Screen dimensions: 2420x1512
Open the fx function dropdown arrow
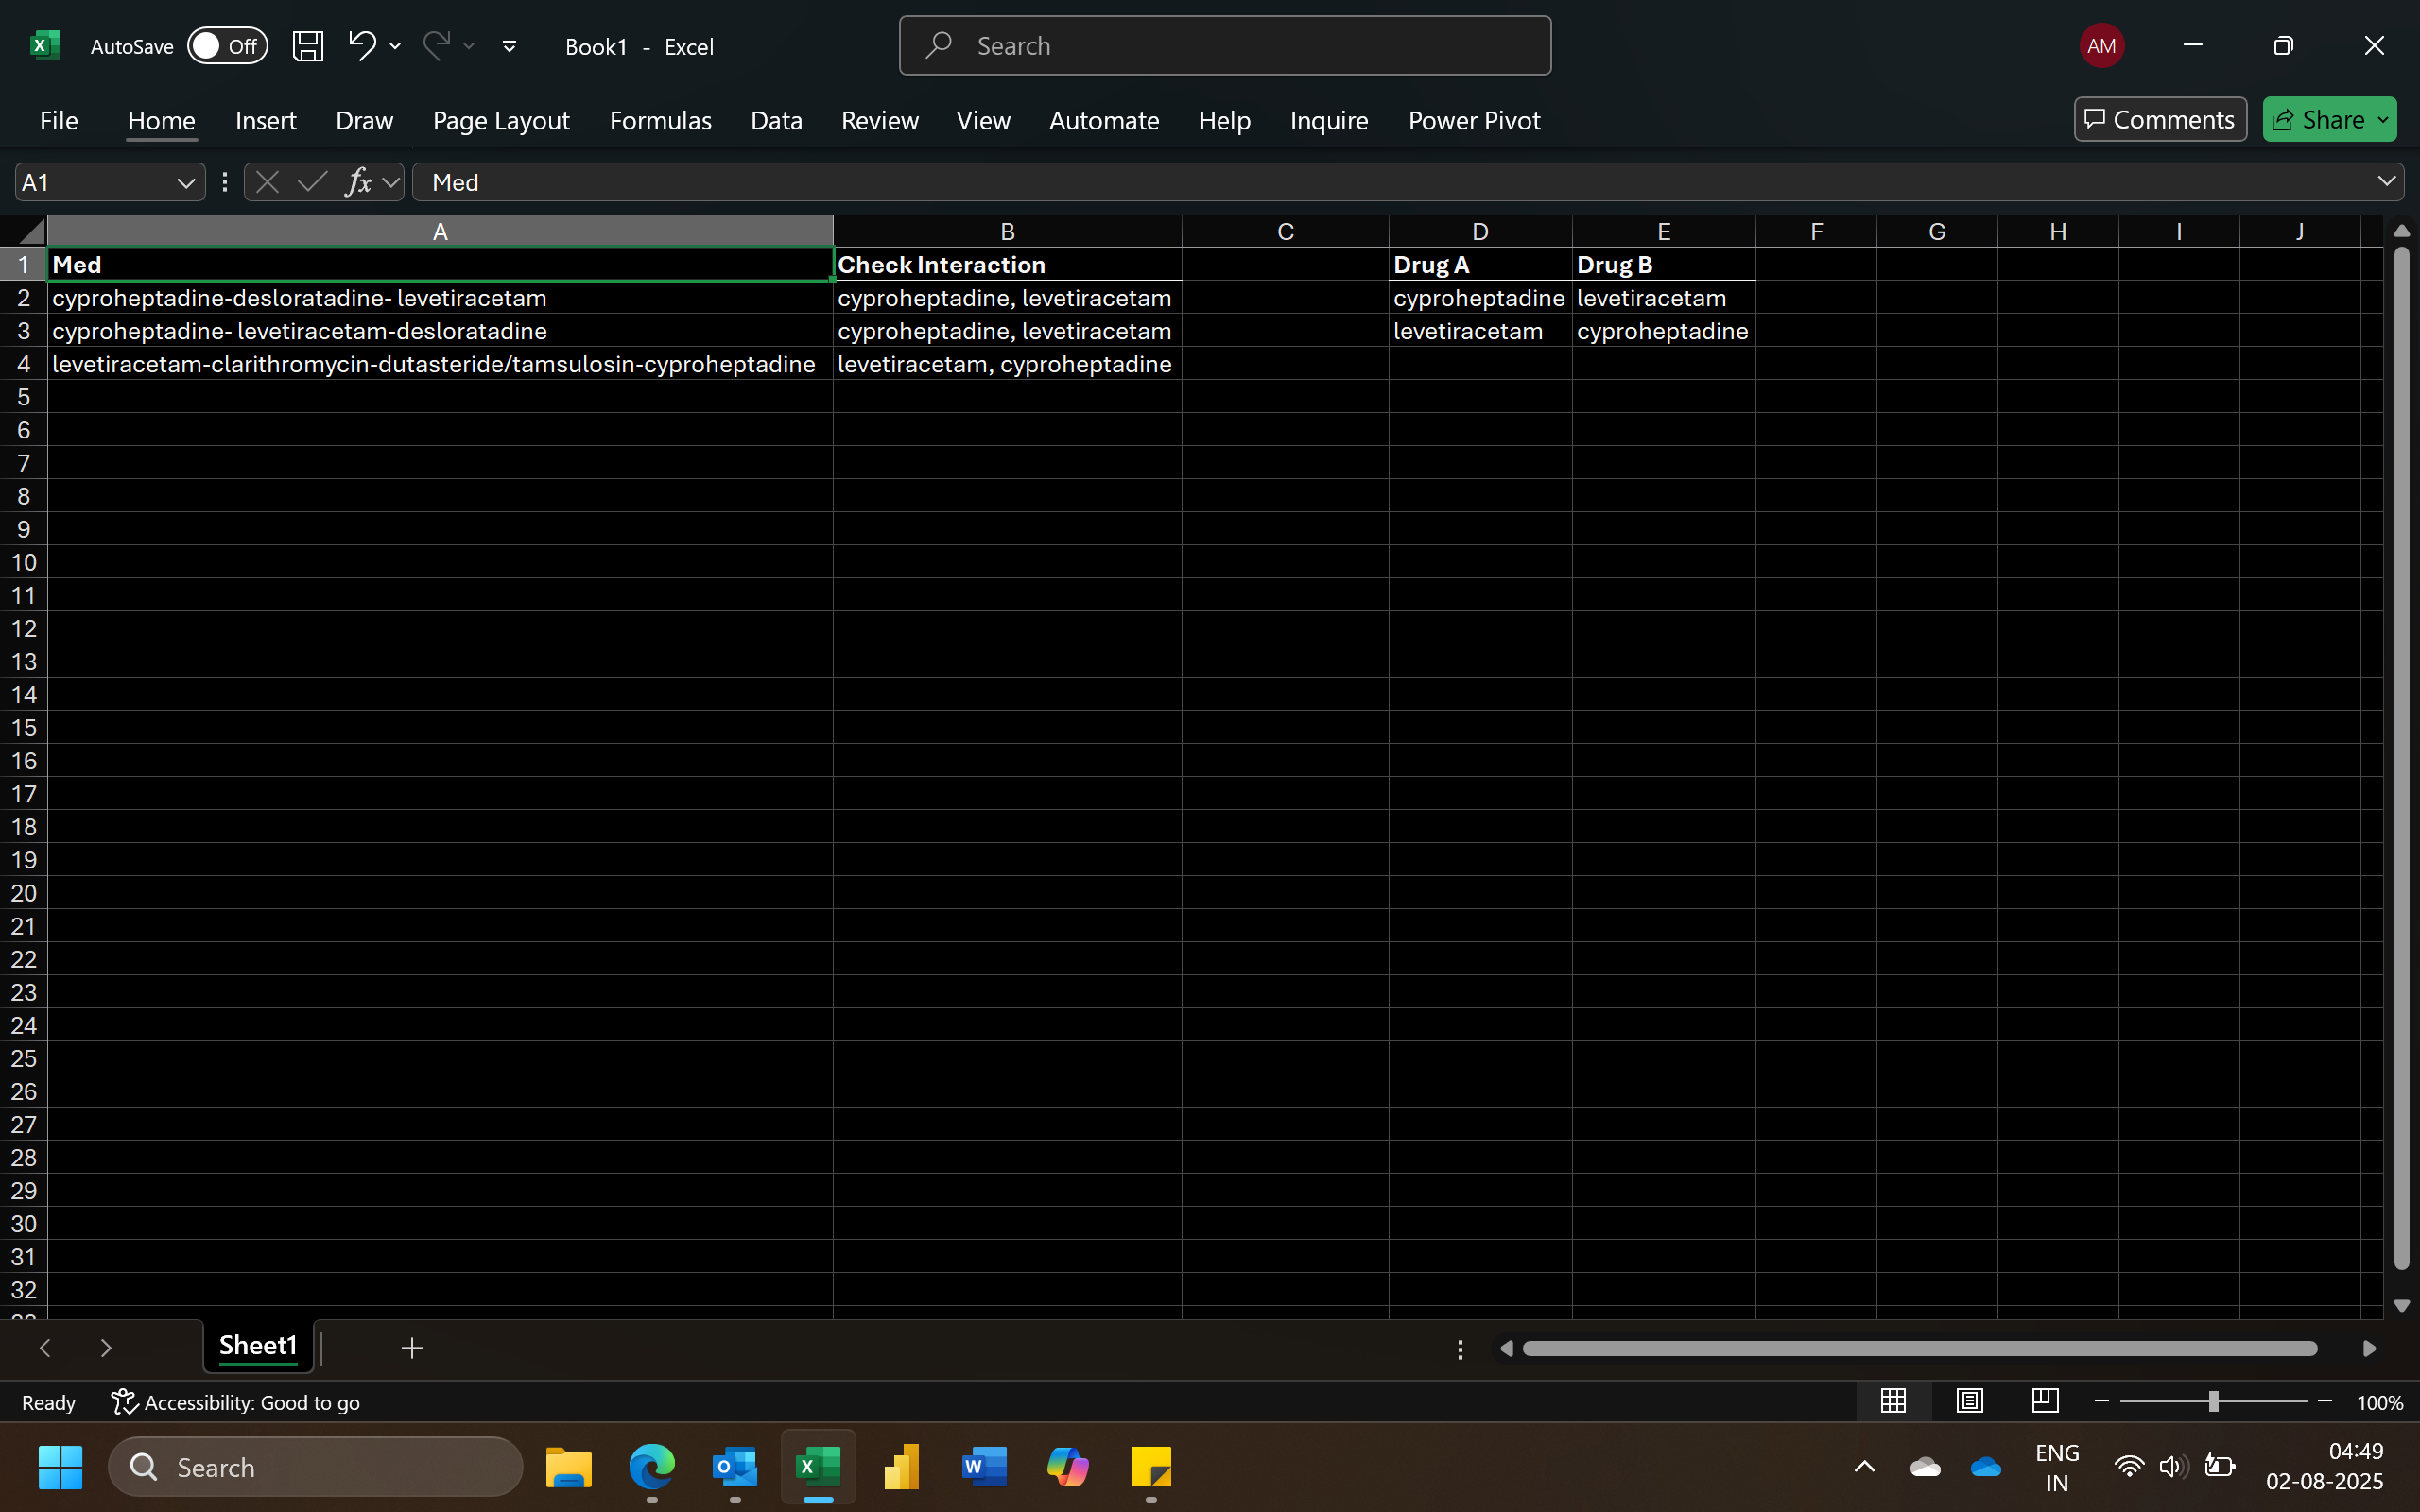(391, 182)
